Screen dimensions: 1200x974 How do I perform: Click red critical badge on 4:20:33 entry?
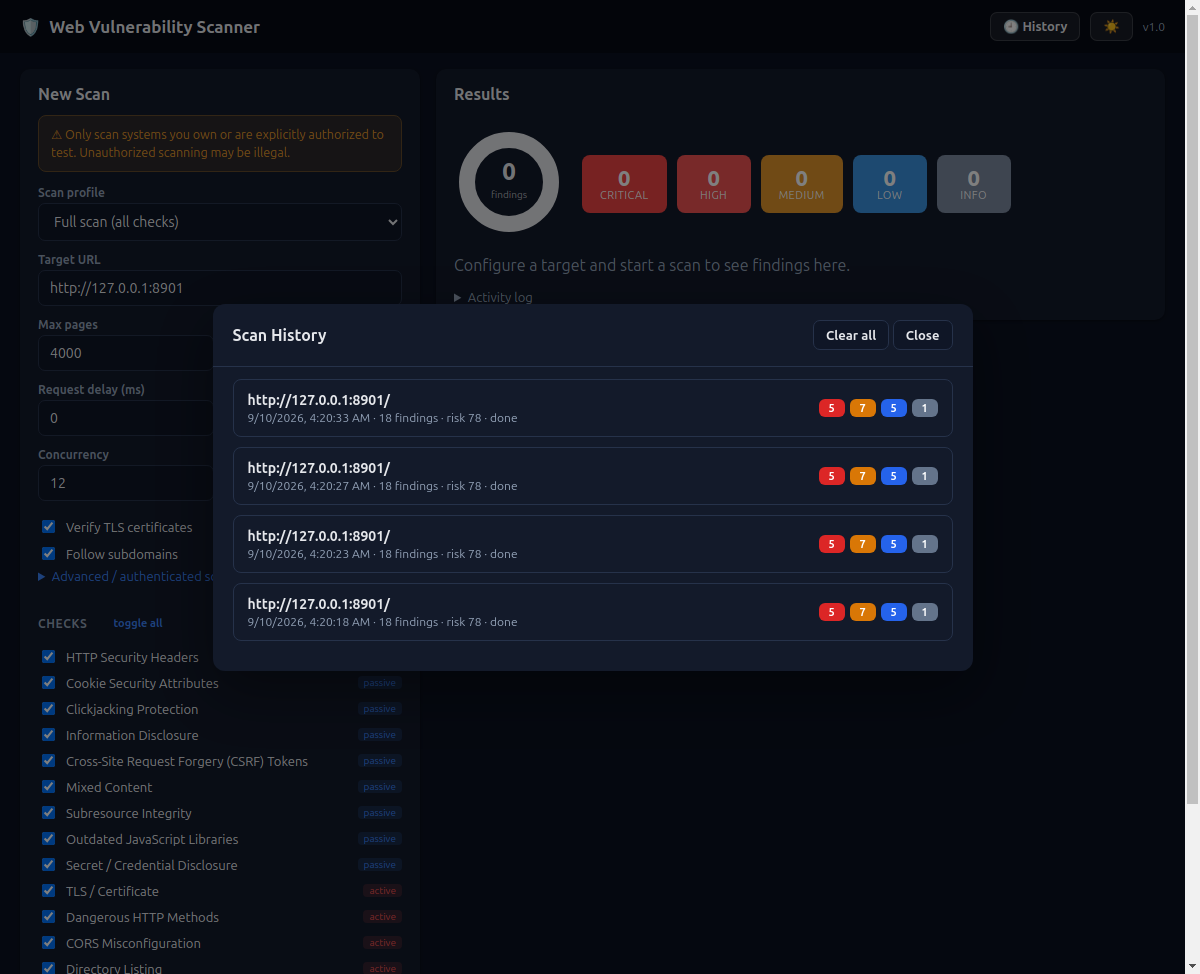(832, 408)
